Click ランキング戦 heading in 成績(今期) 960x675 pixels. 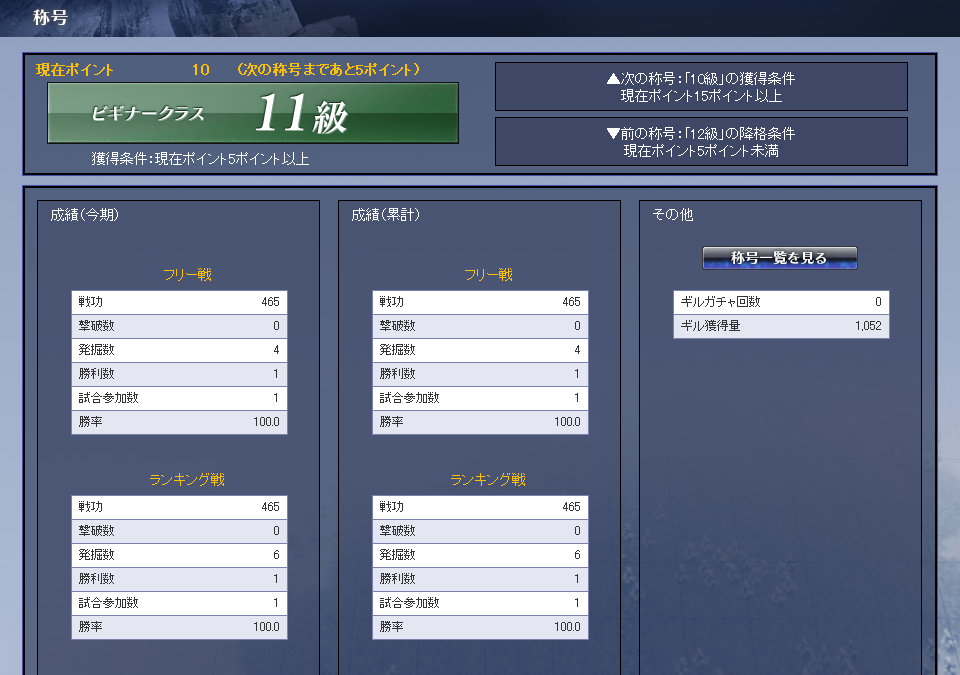(187, 480)
